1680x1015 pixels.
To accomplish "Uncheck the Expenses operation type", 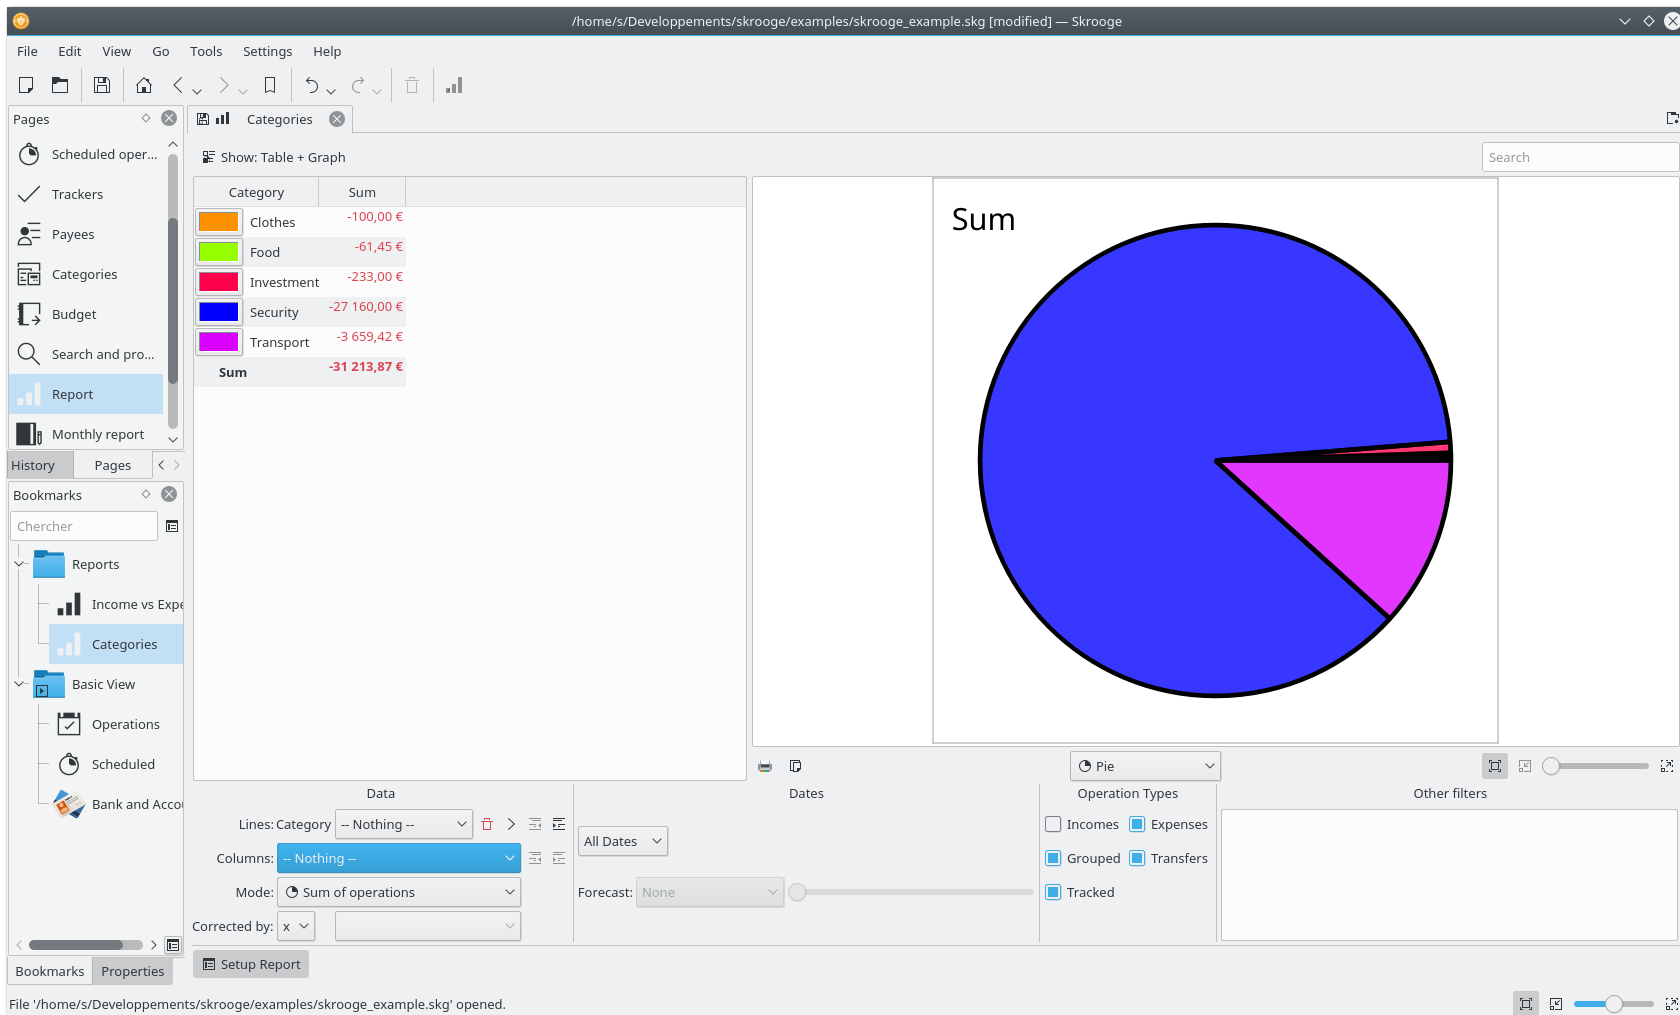I will [x=1137, y=825].
